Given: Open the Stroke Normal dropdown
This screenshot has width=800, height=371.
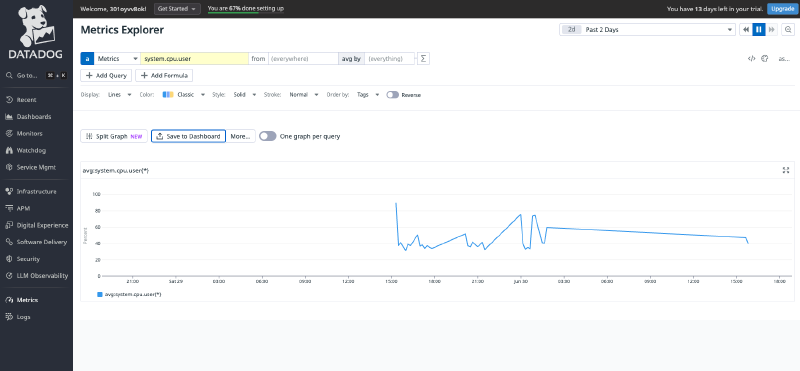Looking at the screenshot, I should point(304,95).
